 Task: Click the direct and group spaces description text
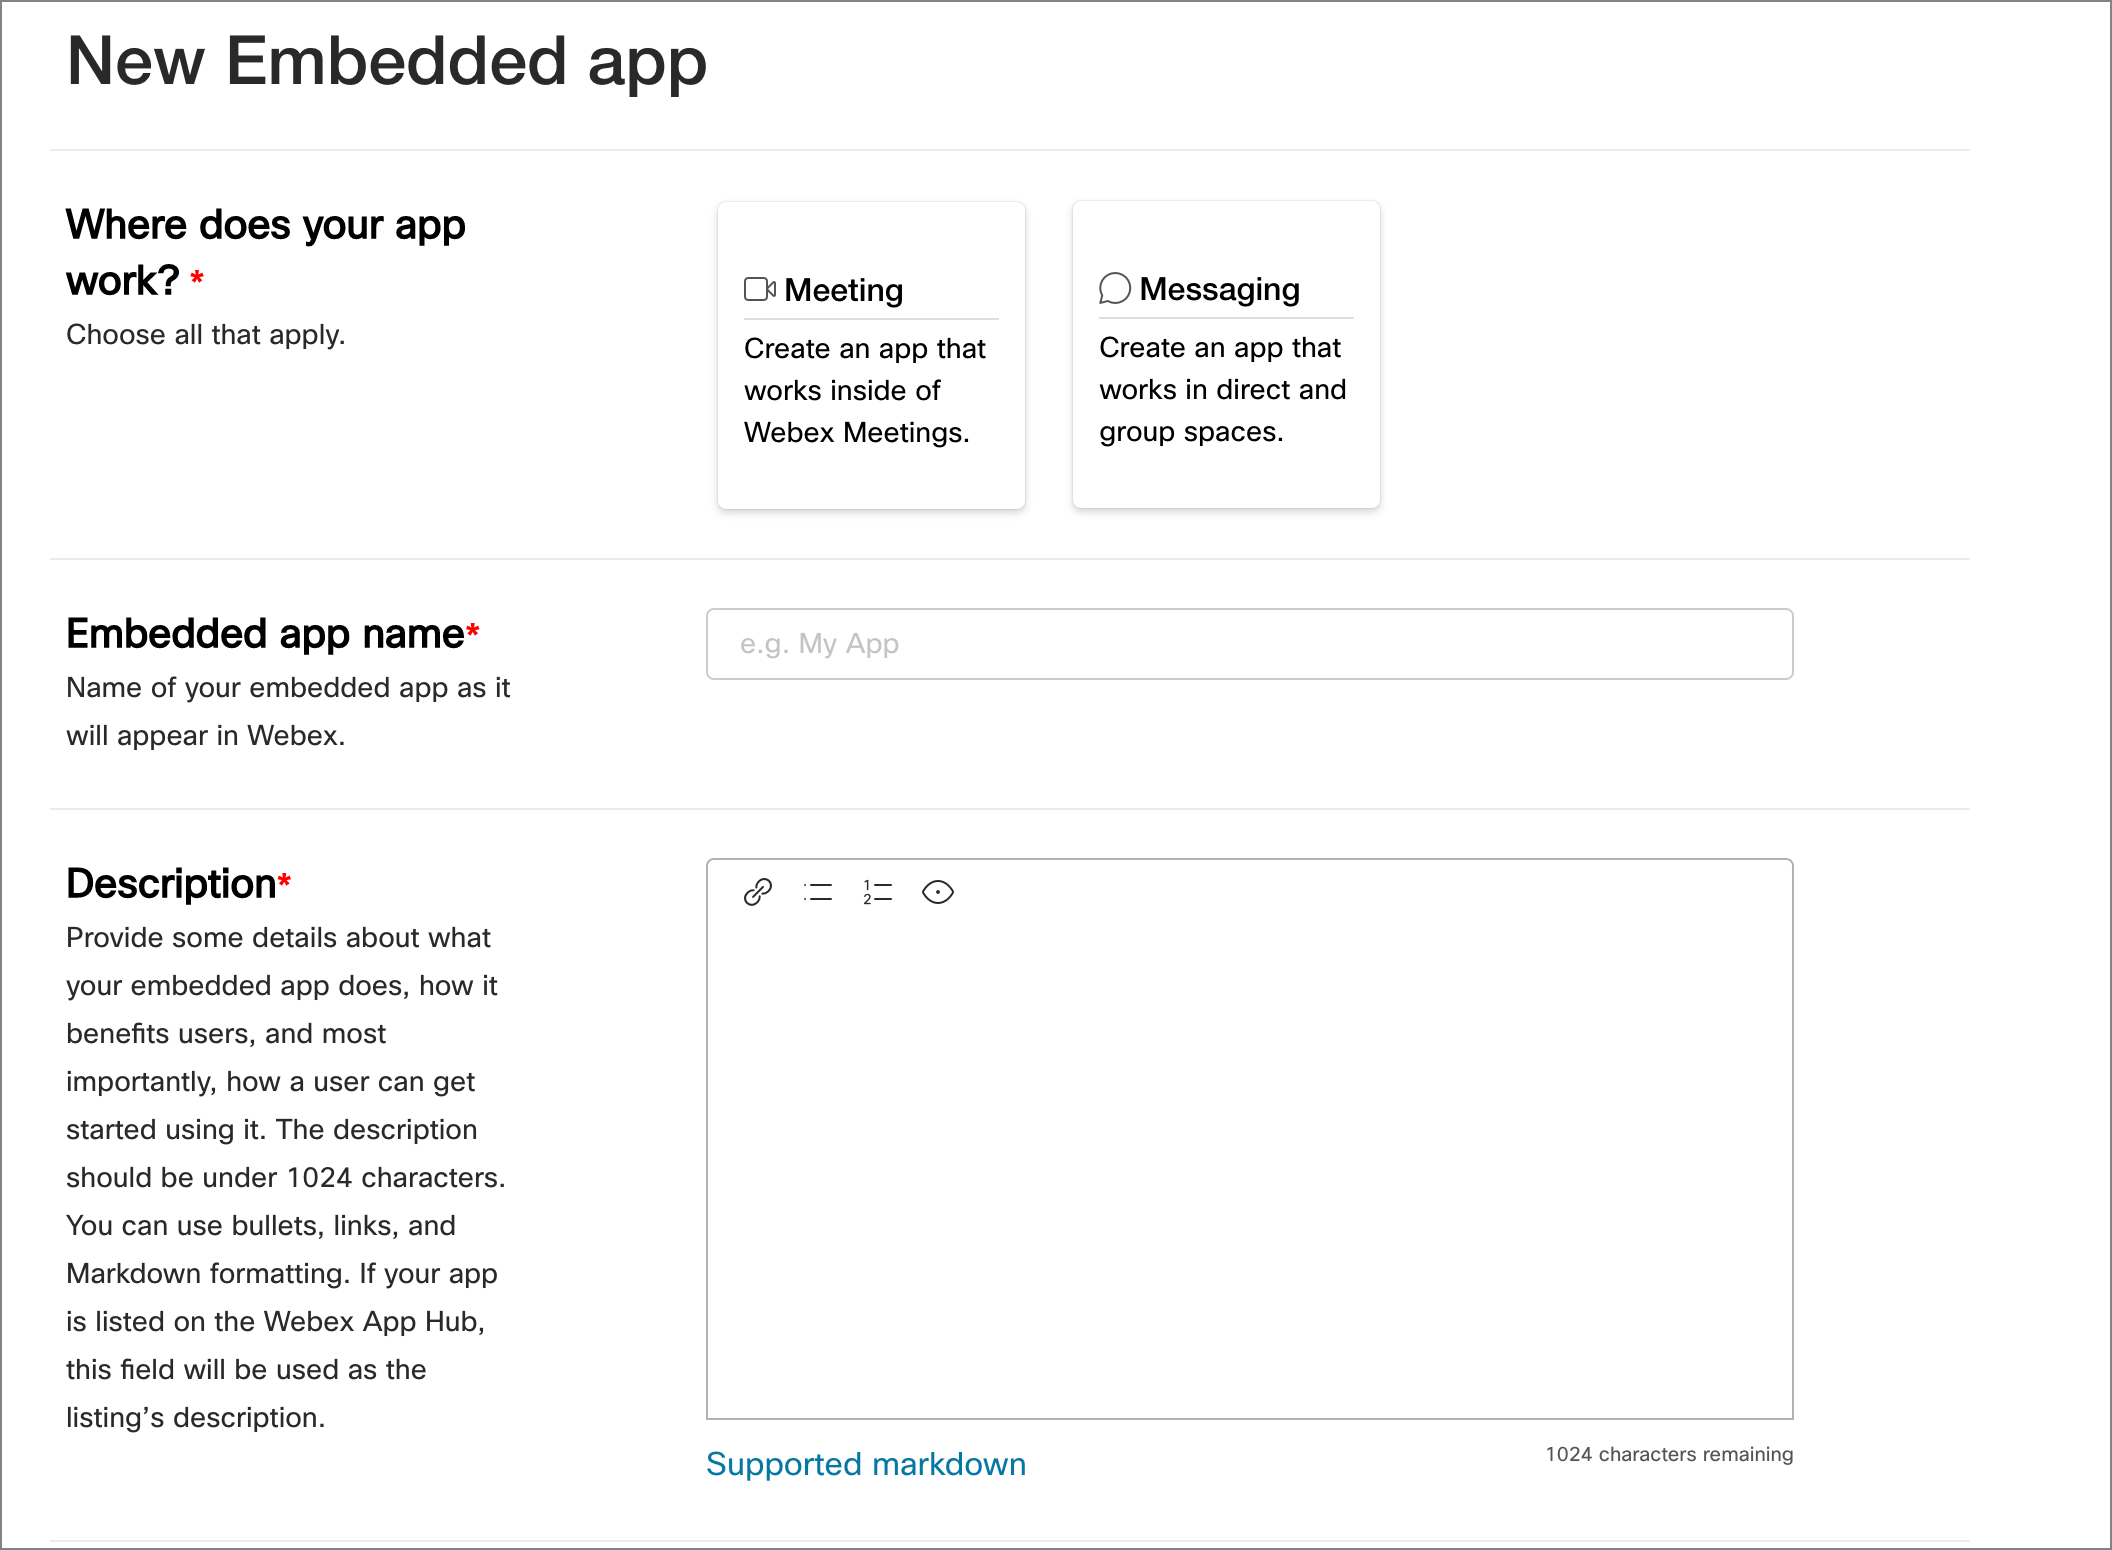[x=1222, y=390]
